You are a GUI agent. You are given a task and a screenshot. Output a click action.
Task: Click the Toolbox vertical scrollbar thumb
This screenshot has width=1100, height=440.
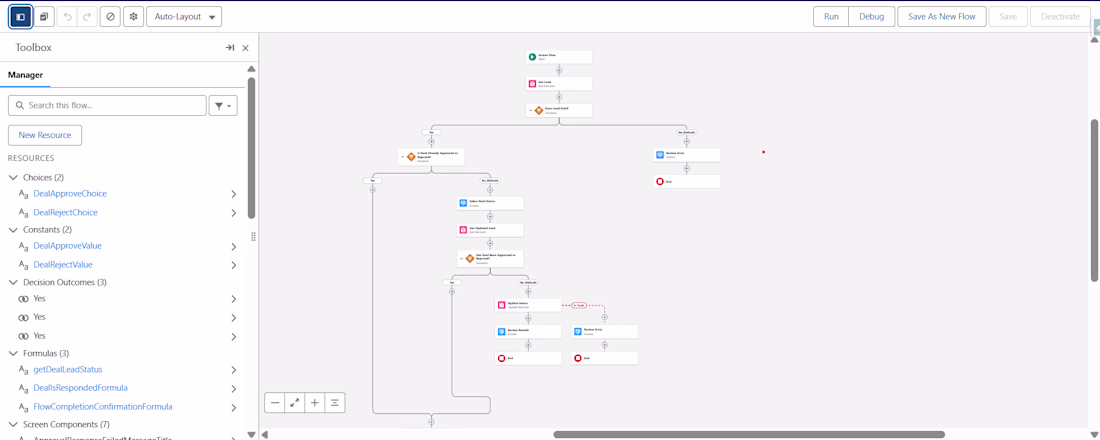tap(251, 147)
